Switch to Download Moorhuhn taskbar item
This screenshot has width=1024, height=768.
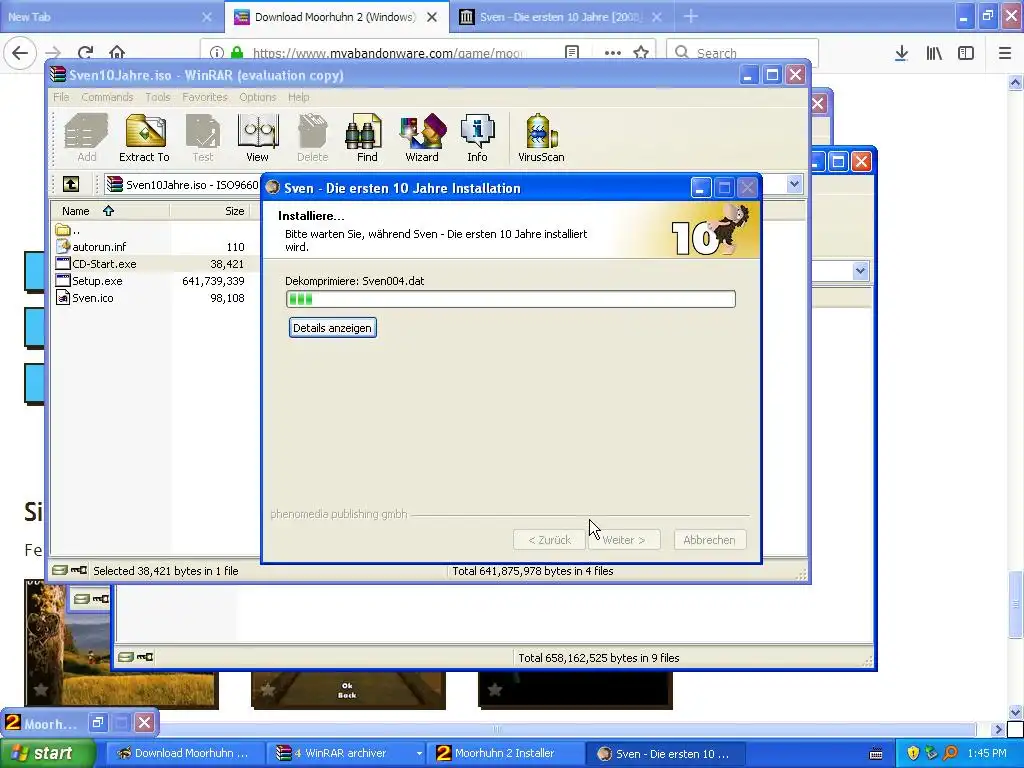184,753
